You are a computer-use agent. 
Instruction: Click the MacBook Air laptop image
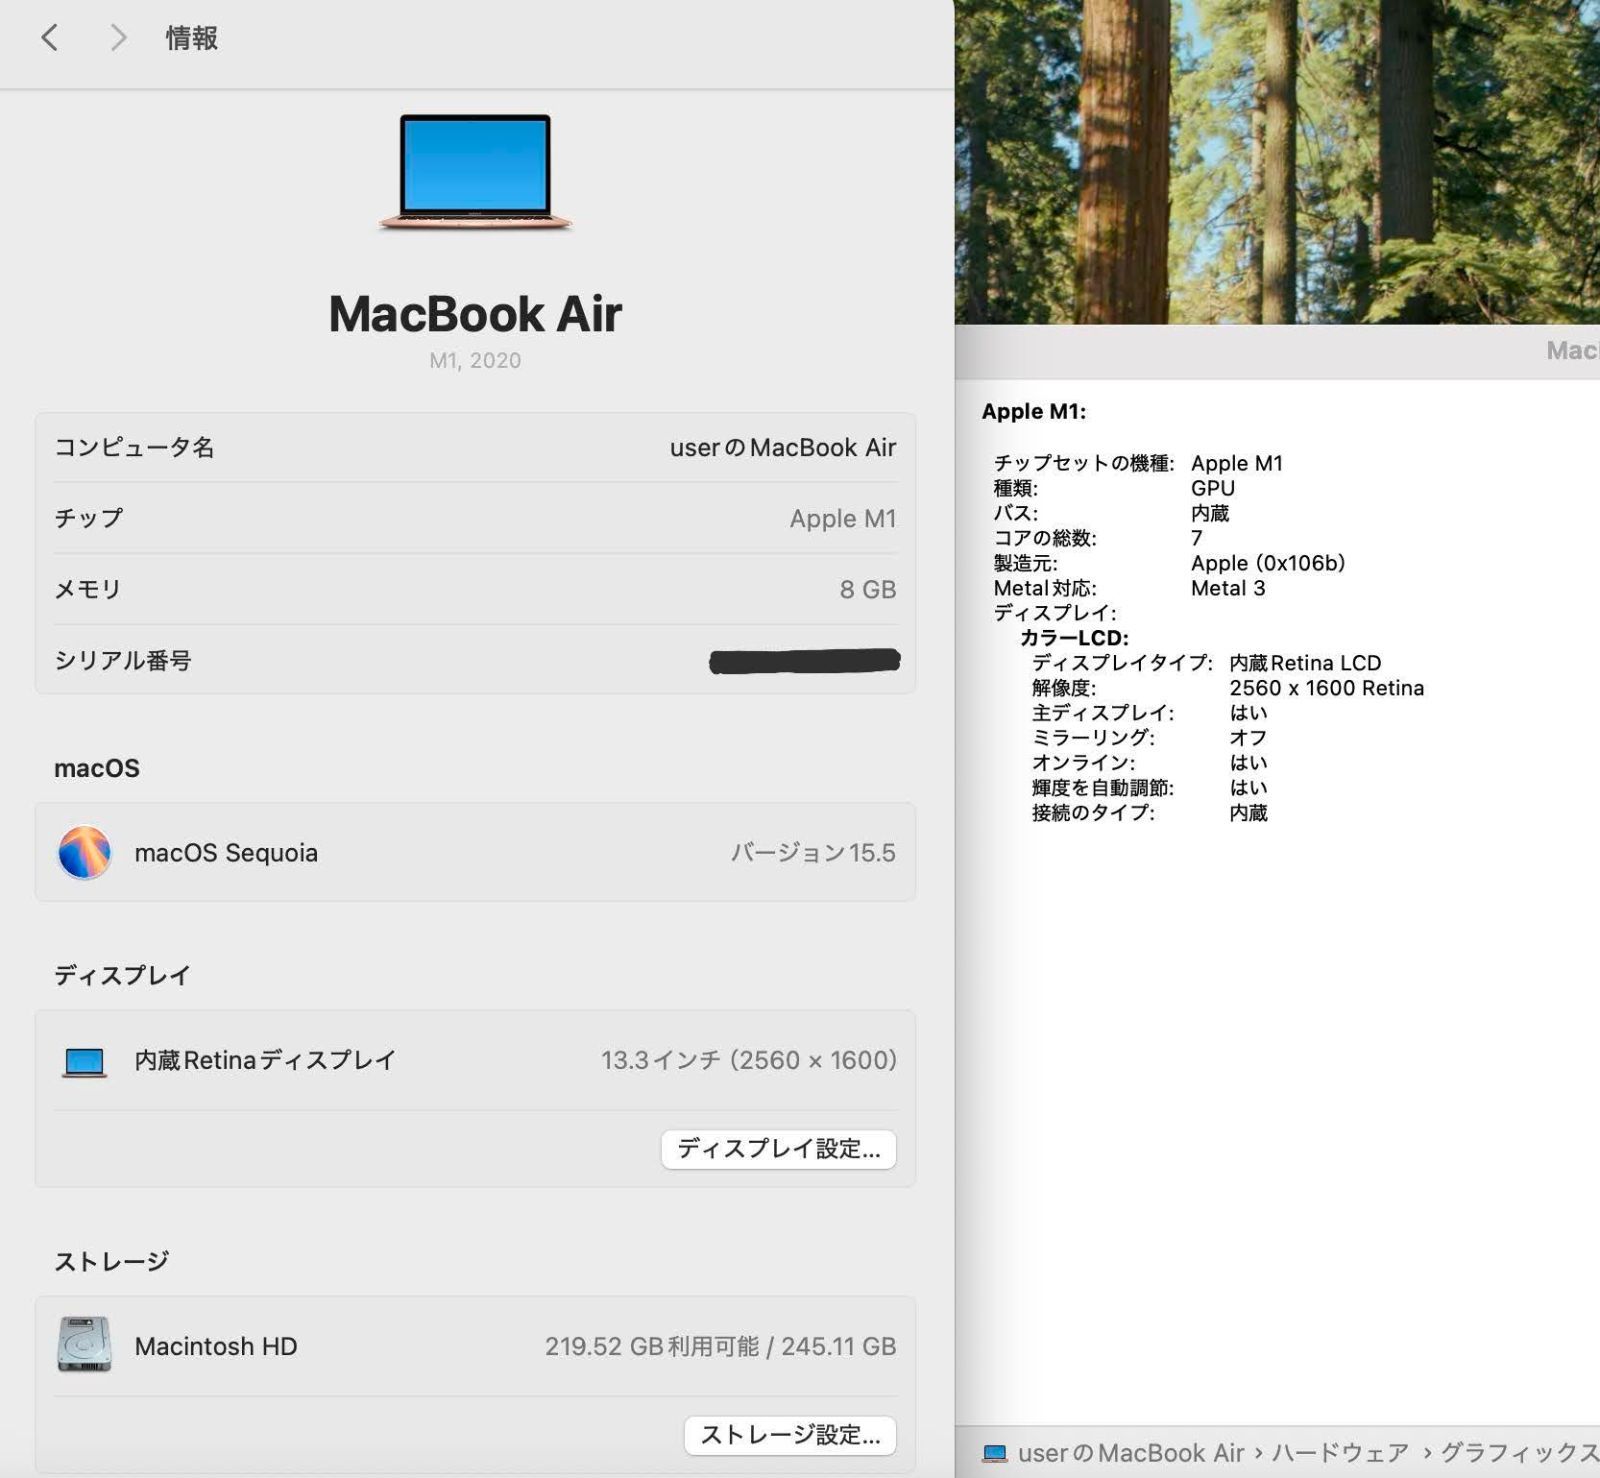pos(475,172)
